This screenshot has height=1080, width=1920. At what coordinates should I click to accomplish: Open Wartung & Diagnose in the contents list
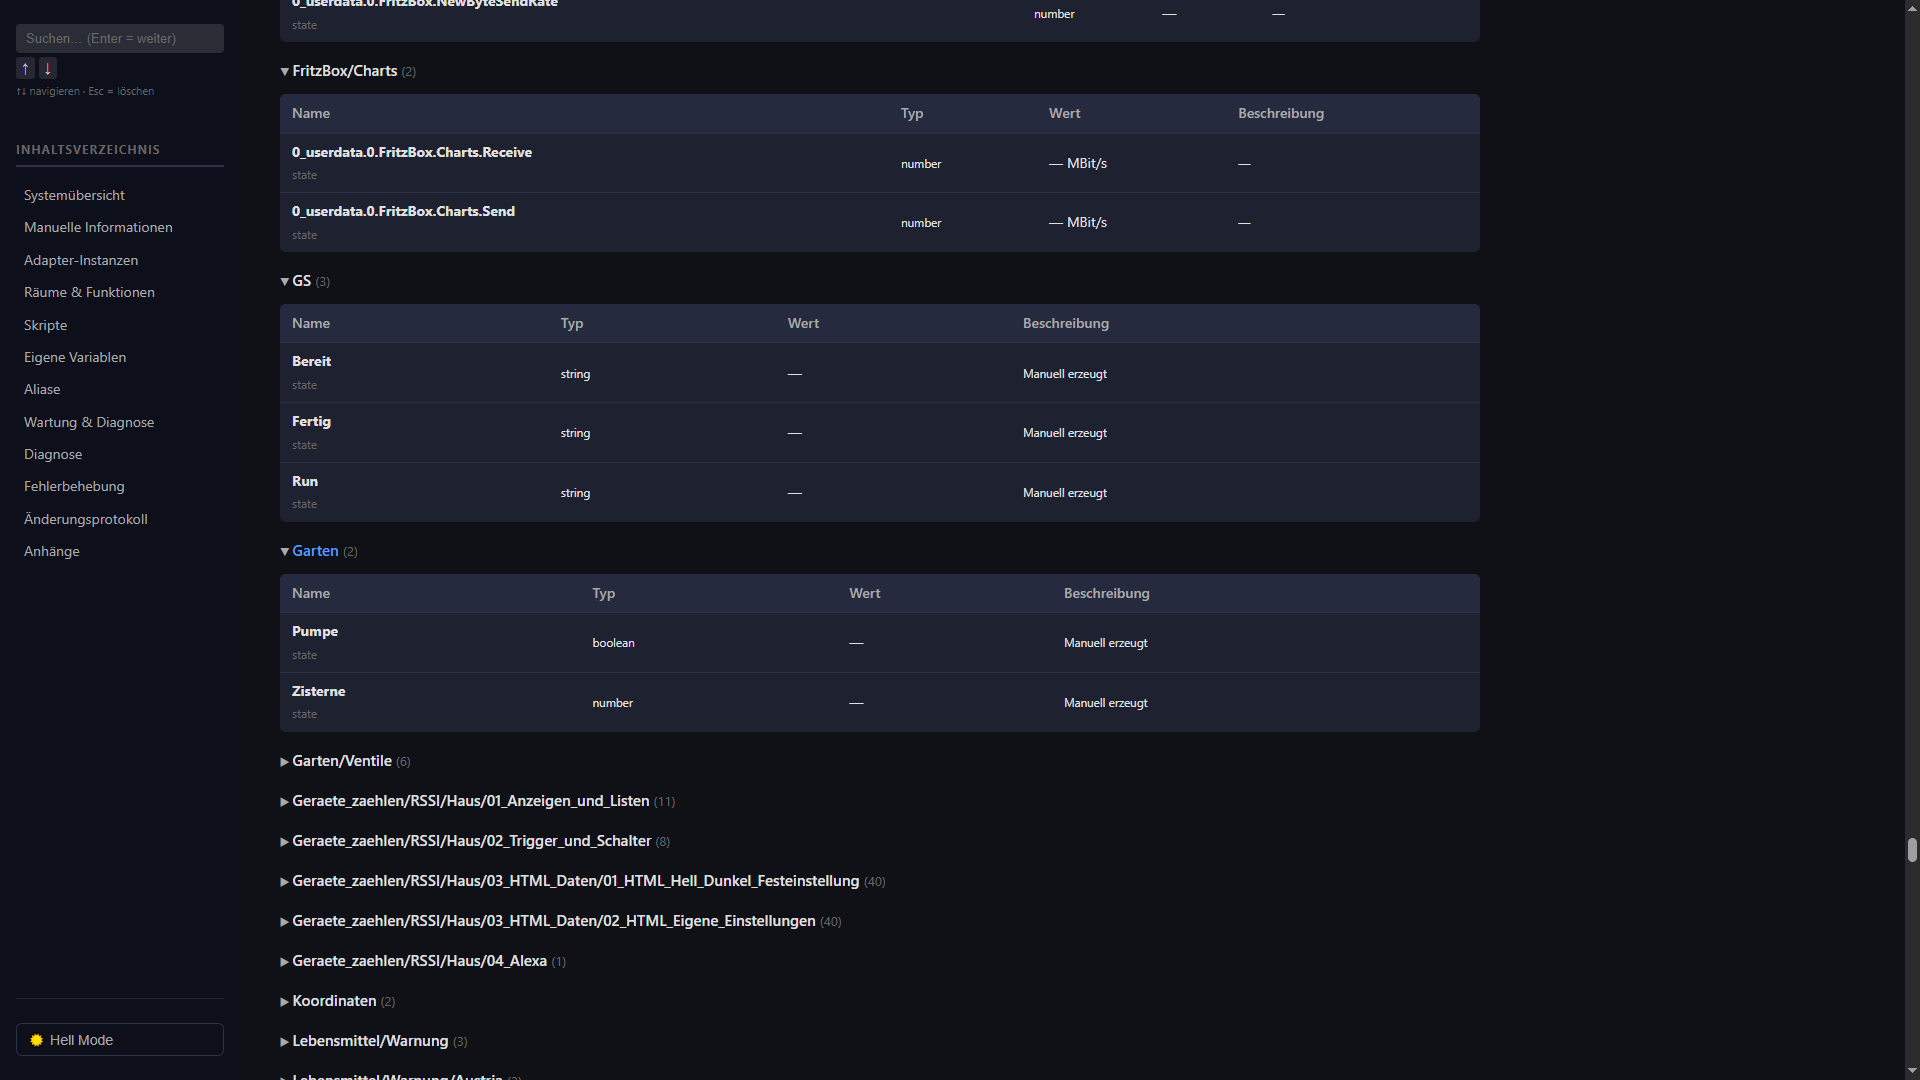tap(88, 422)
